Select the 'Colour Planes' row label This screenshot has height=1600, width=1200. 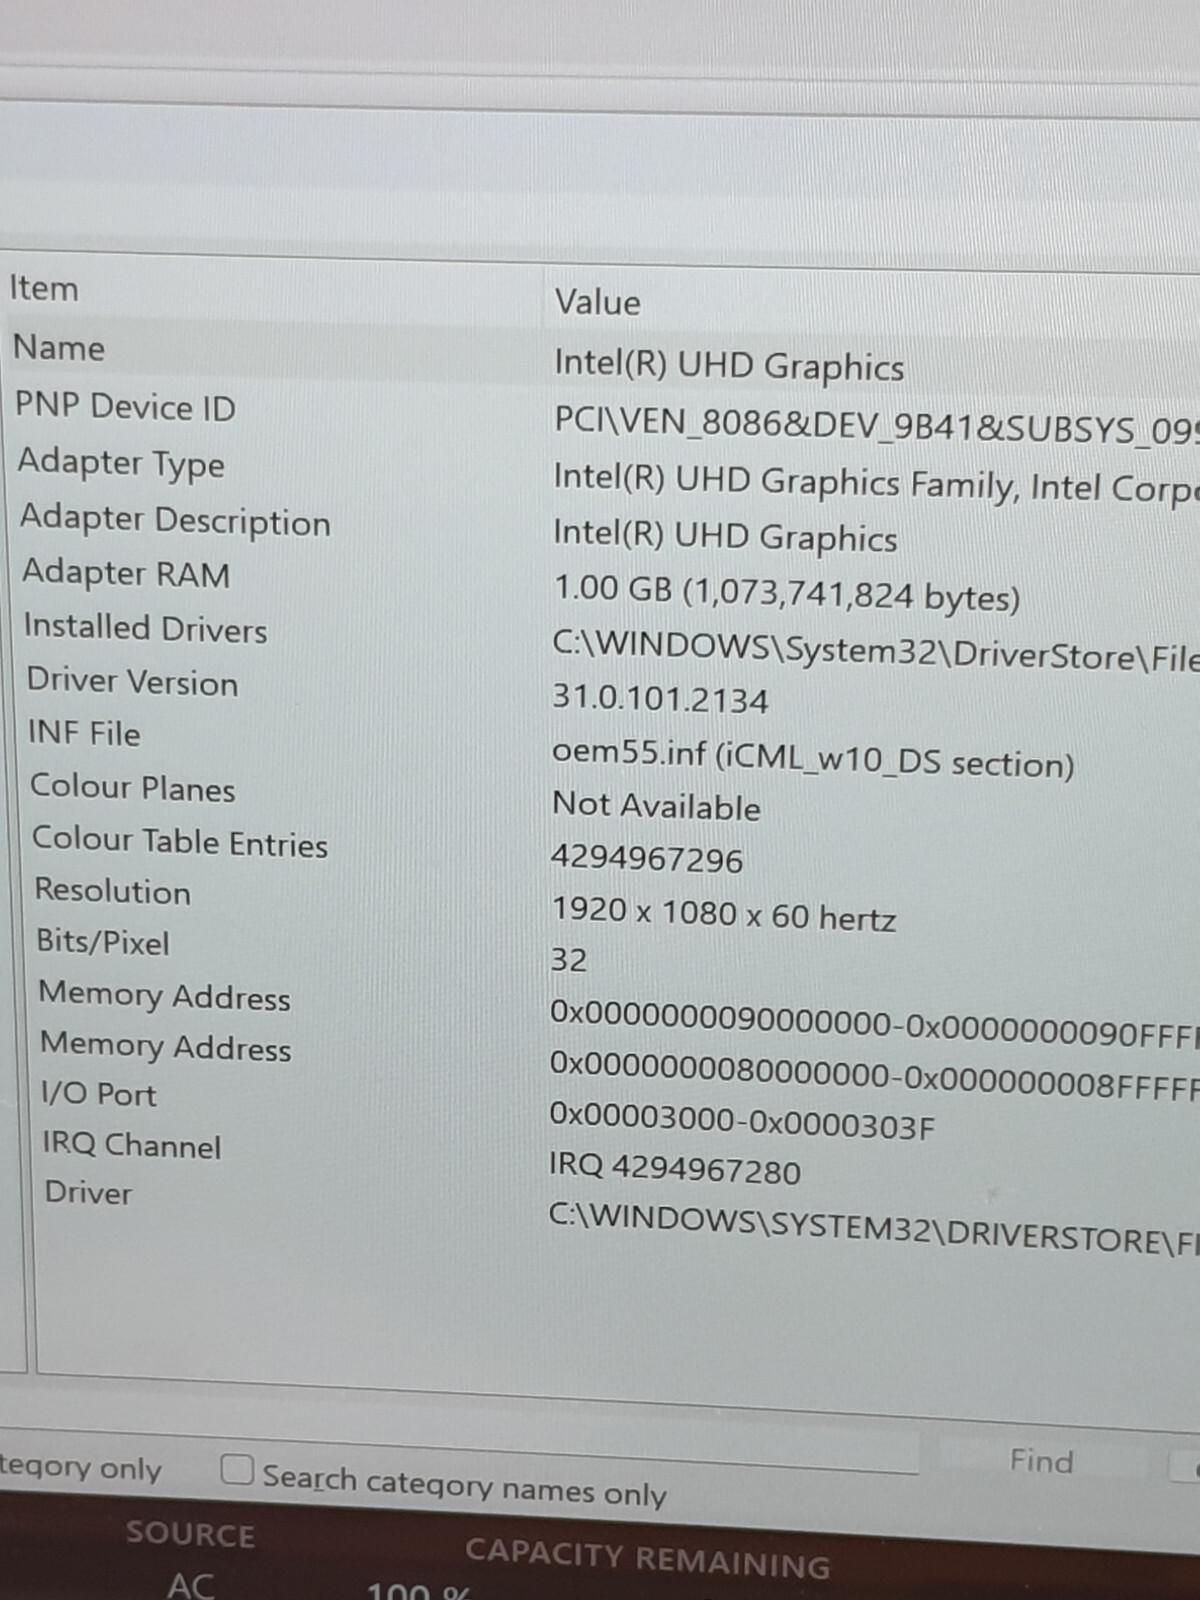point(133,787)
